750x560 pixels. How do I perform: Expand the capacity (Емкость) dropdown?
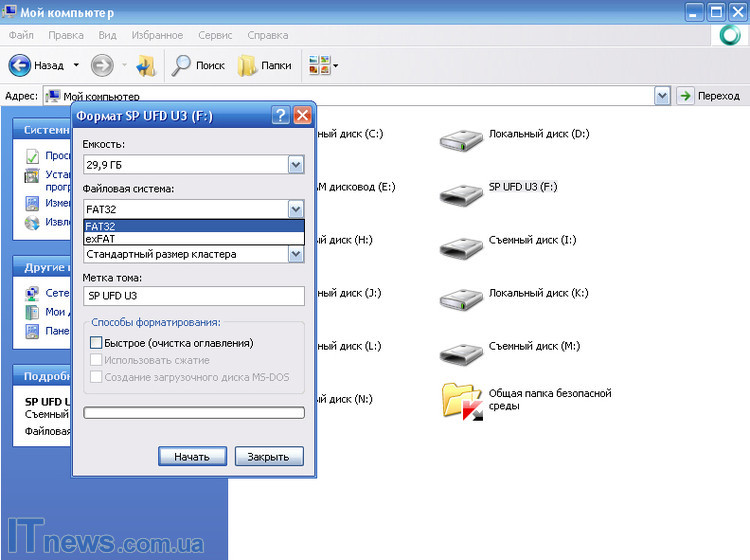pyautogui.click(x=295, y=165)
